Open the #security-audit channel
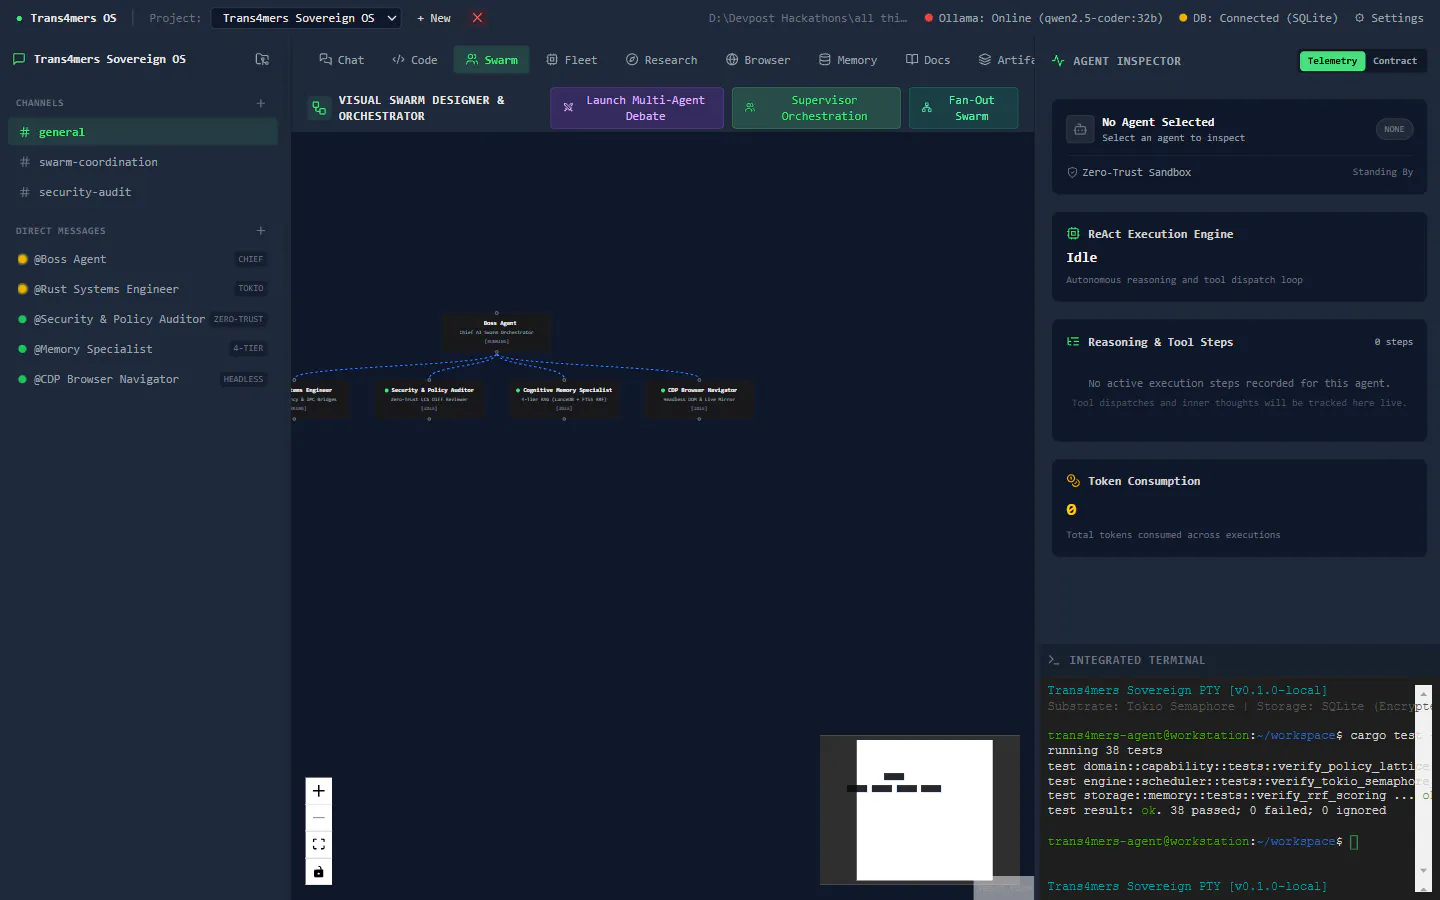Viewport: 1440px width, 900px height. click(142, 192)
